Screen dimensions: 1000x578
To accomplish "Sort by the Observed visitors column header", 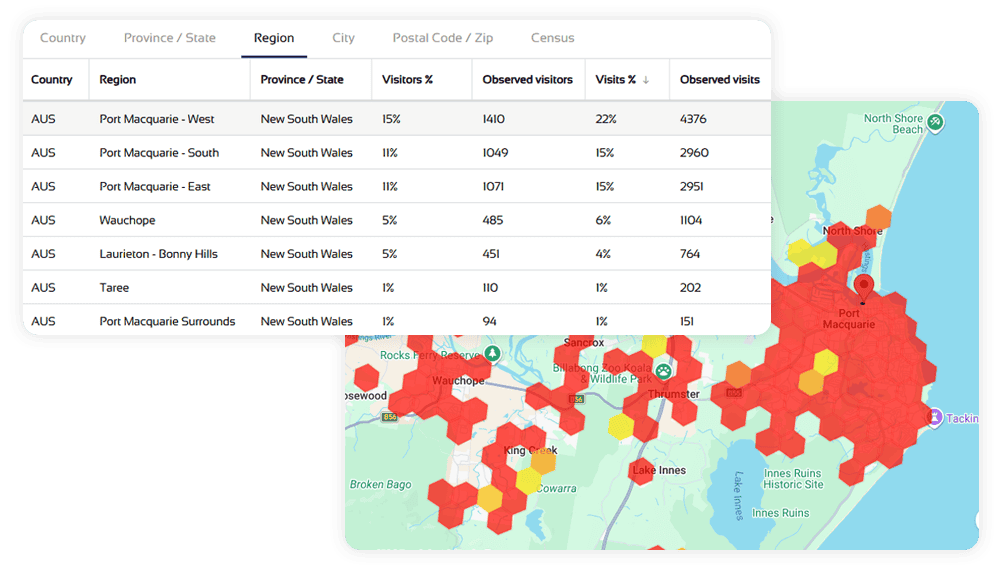I will click(527, 80).
